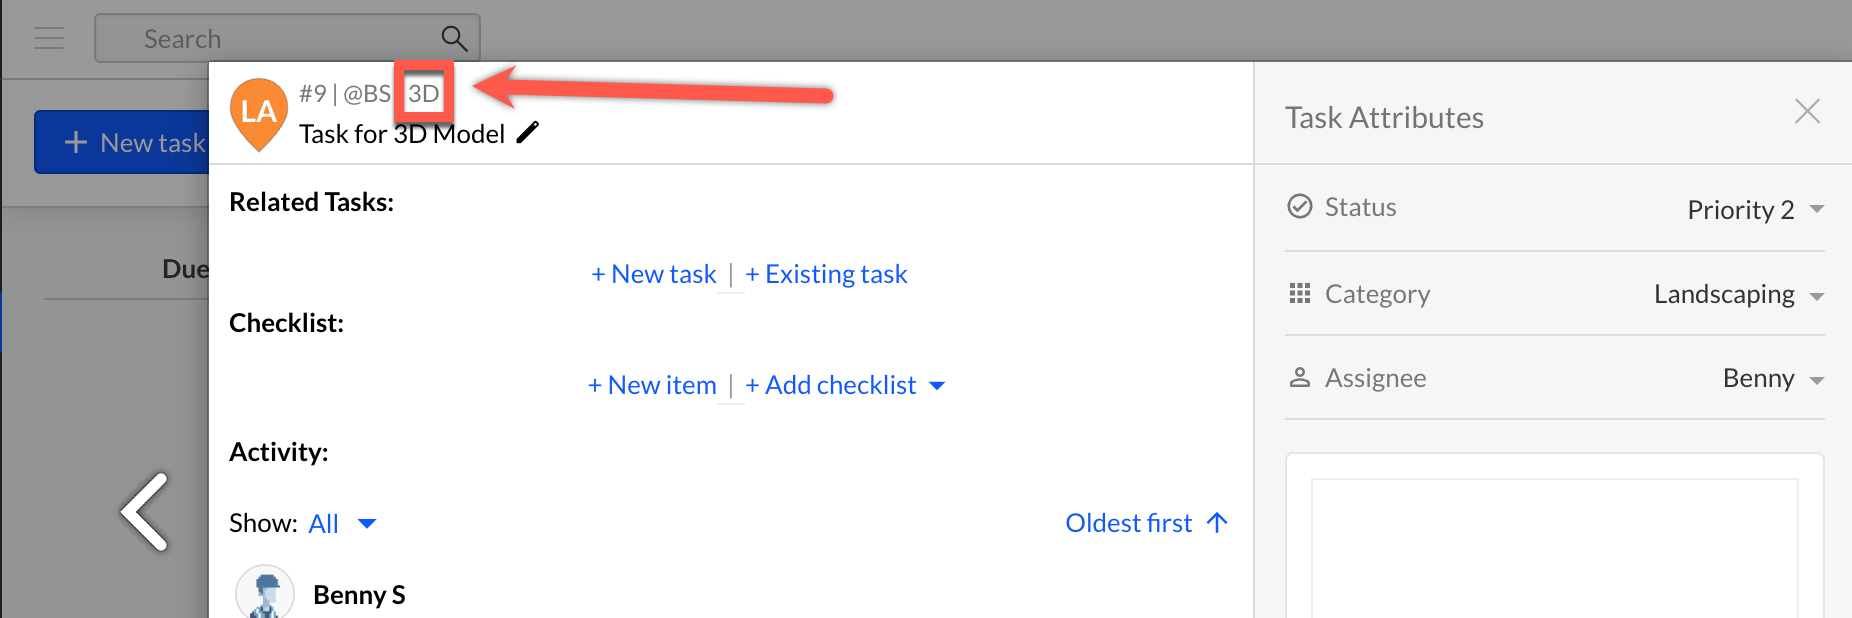The height and width of the screenshot is (618, 1852).
Task: Click the Status checkmark icon
Action: 1300,207
